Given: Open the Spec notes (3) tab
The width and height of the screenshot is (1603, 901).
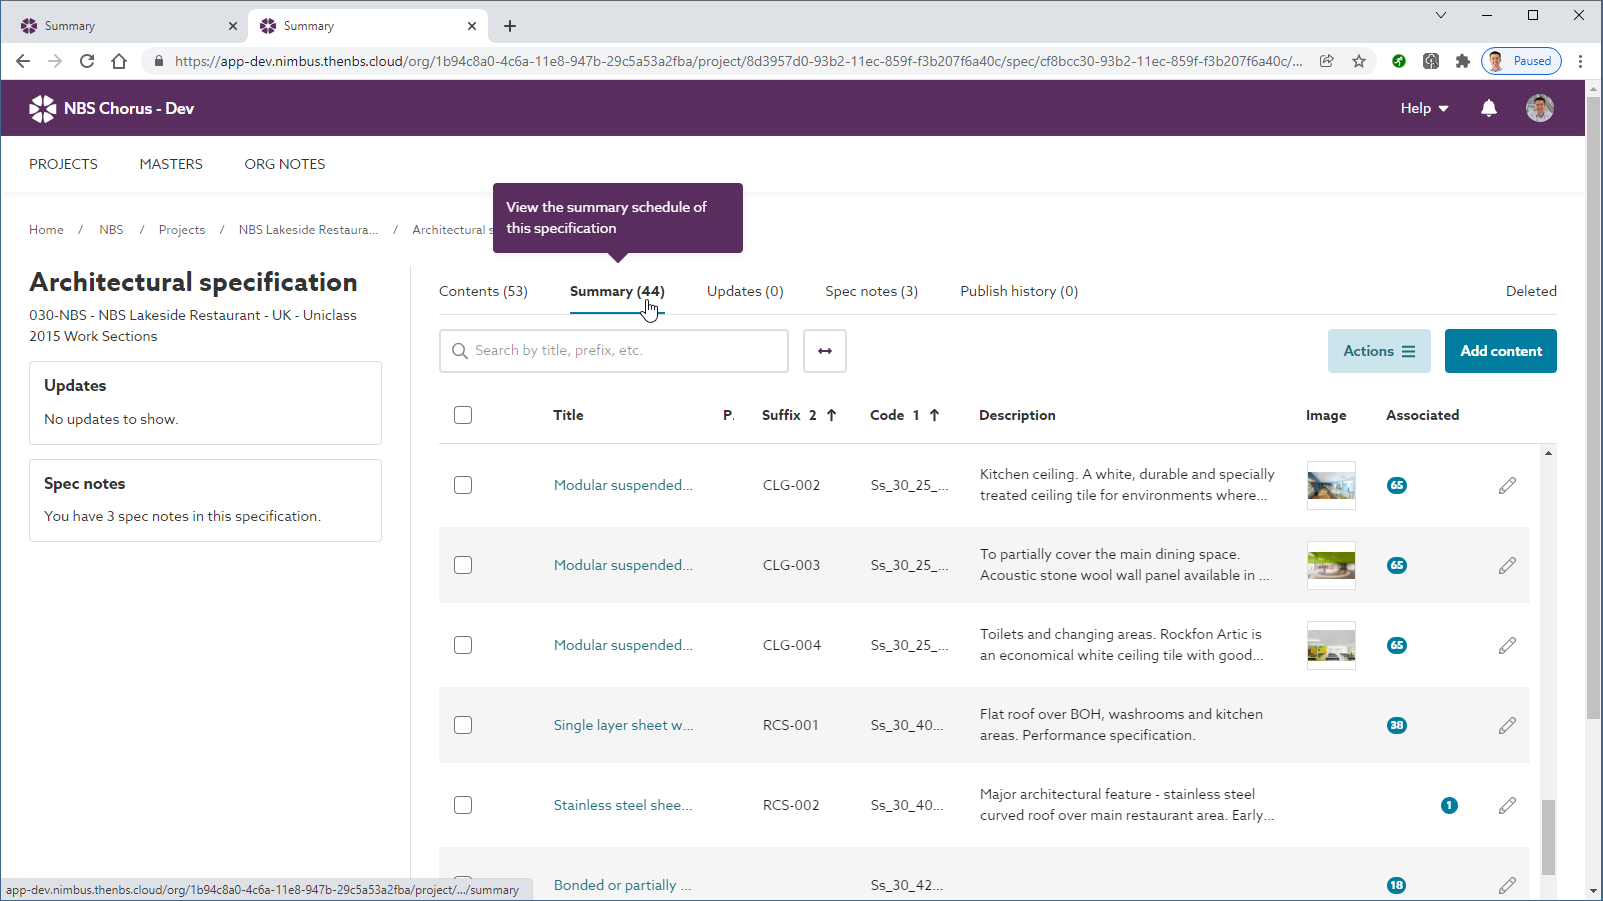Looking at the screenshot, I should pos(871,291).
